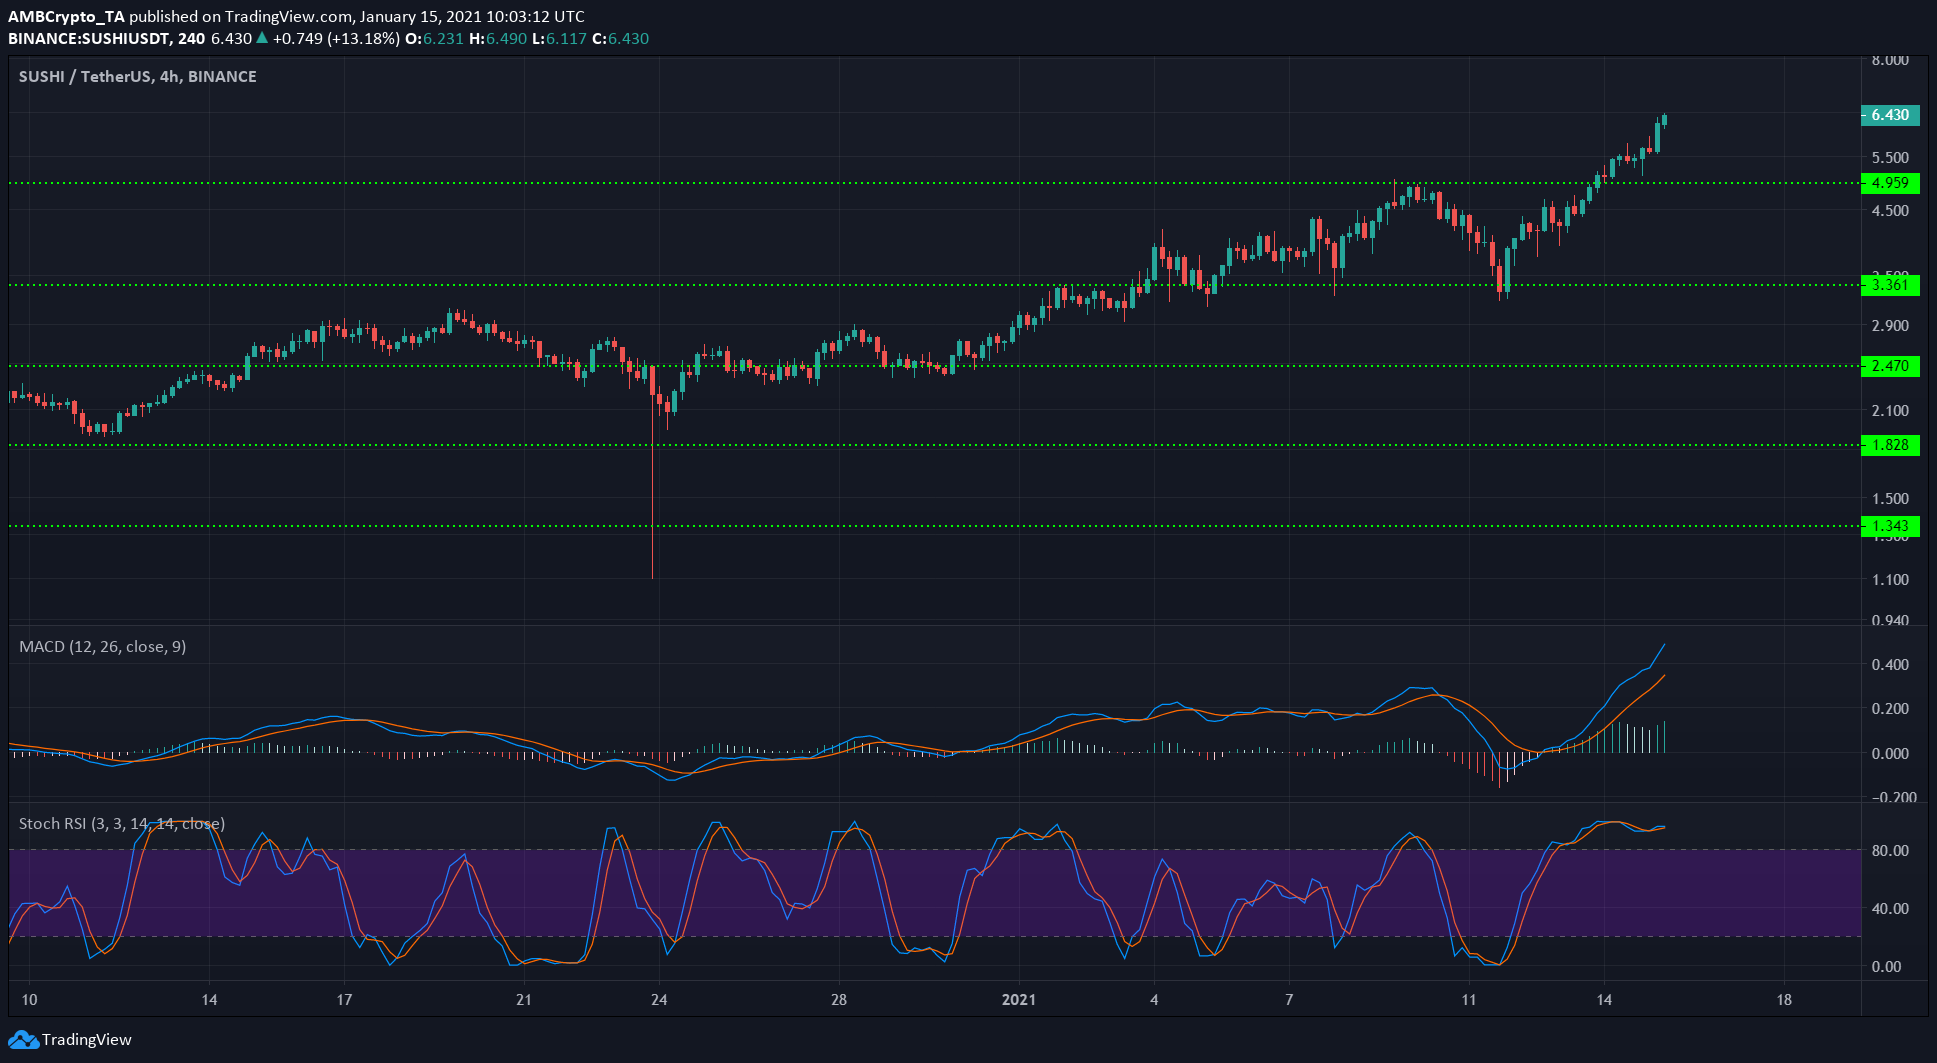Click the 2021 date marker on time axis
Viewport: 1937px width, 1063px height.
[1019, 1000]
